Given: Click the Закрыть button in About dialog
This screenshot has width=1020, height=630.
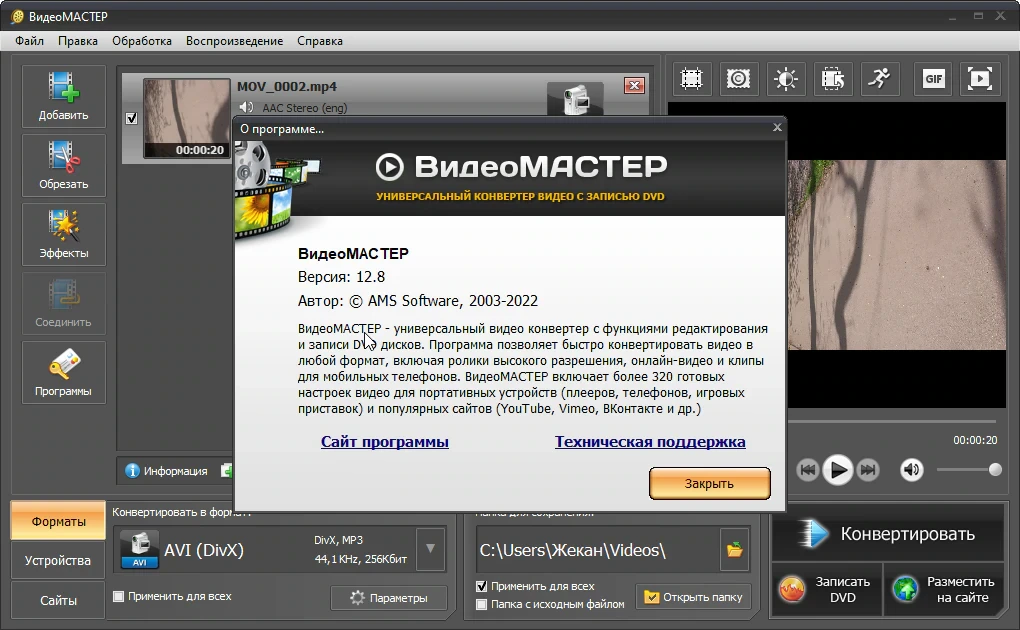Looking at the screenshot, I should pos(709,484).
